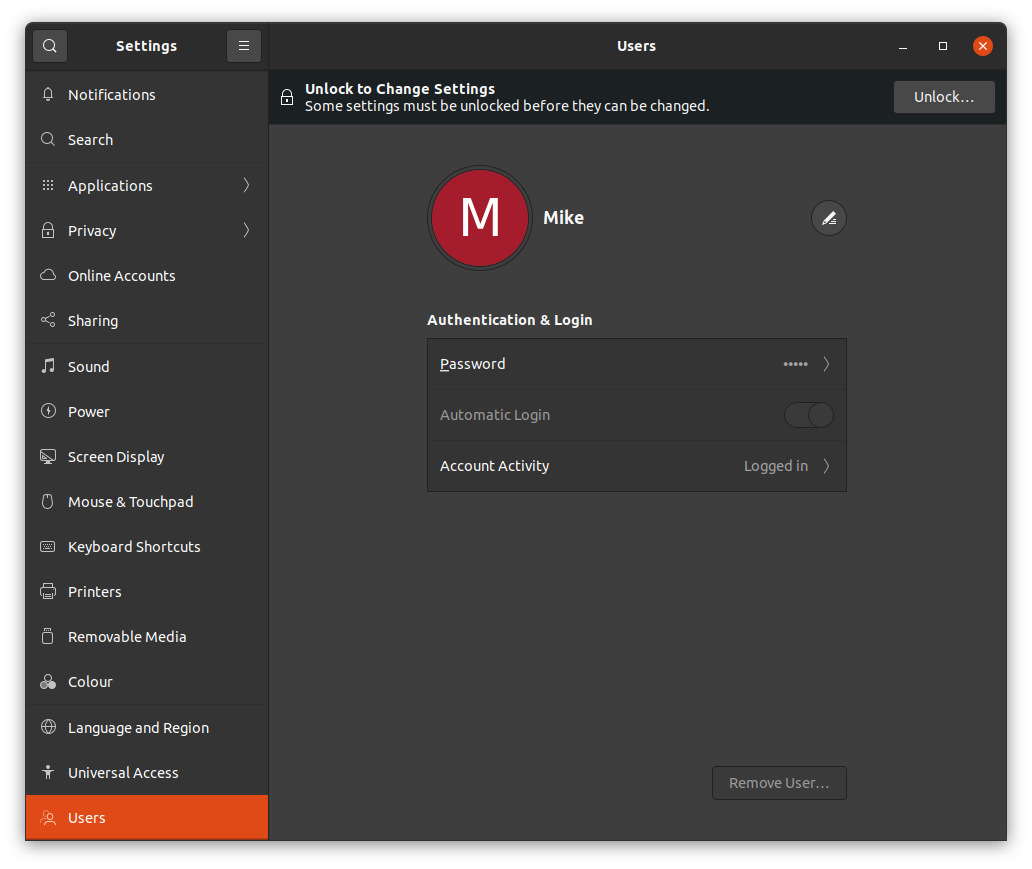Image resolution: width=1032 pixels, height=869 pixels.
Task: Go to Universal Access settings
Action: point(123,773)
